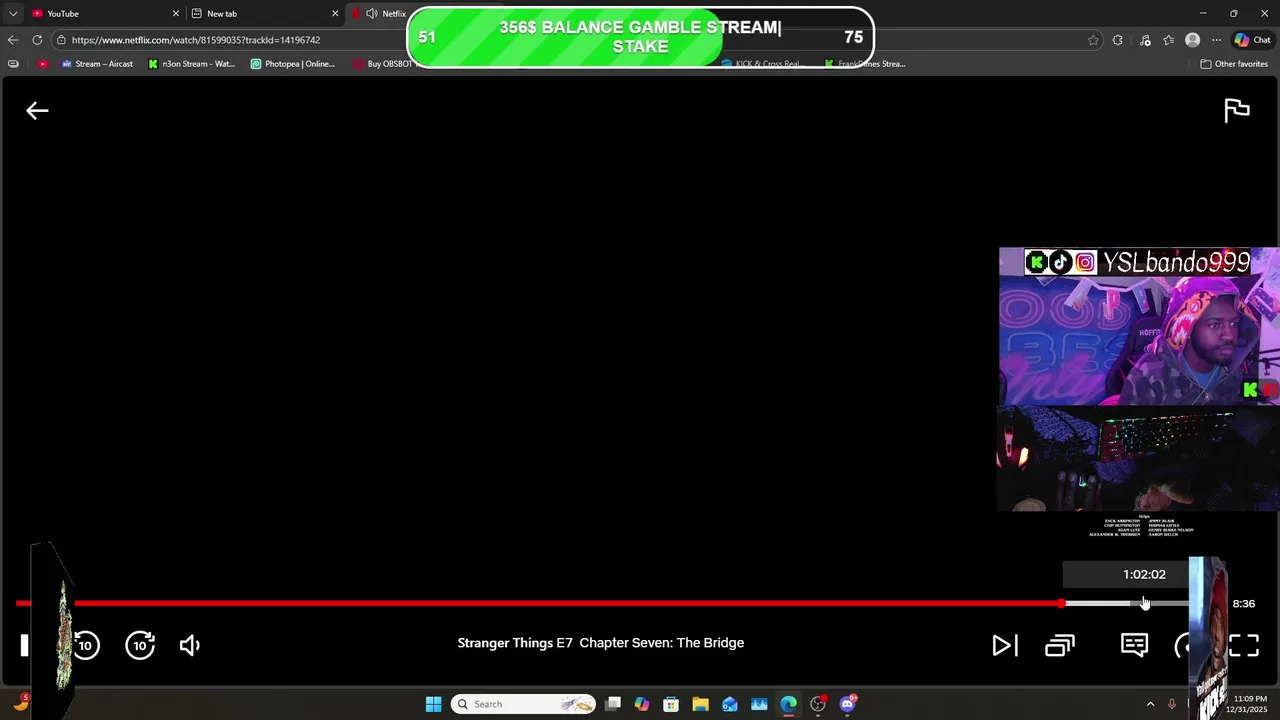Enter fullscreen mode in the Netflix player
The width and height of the screenshot is (1280, 720).
(1244, 645)
